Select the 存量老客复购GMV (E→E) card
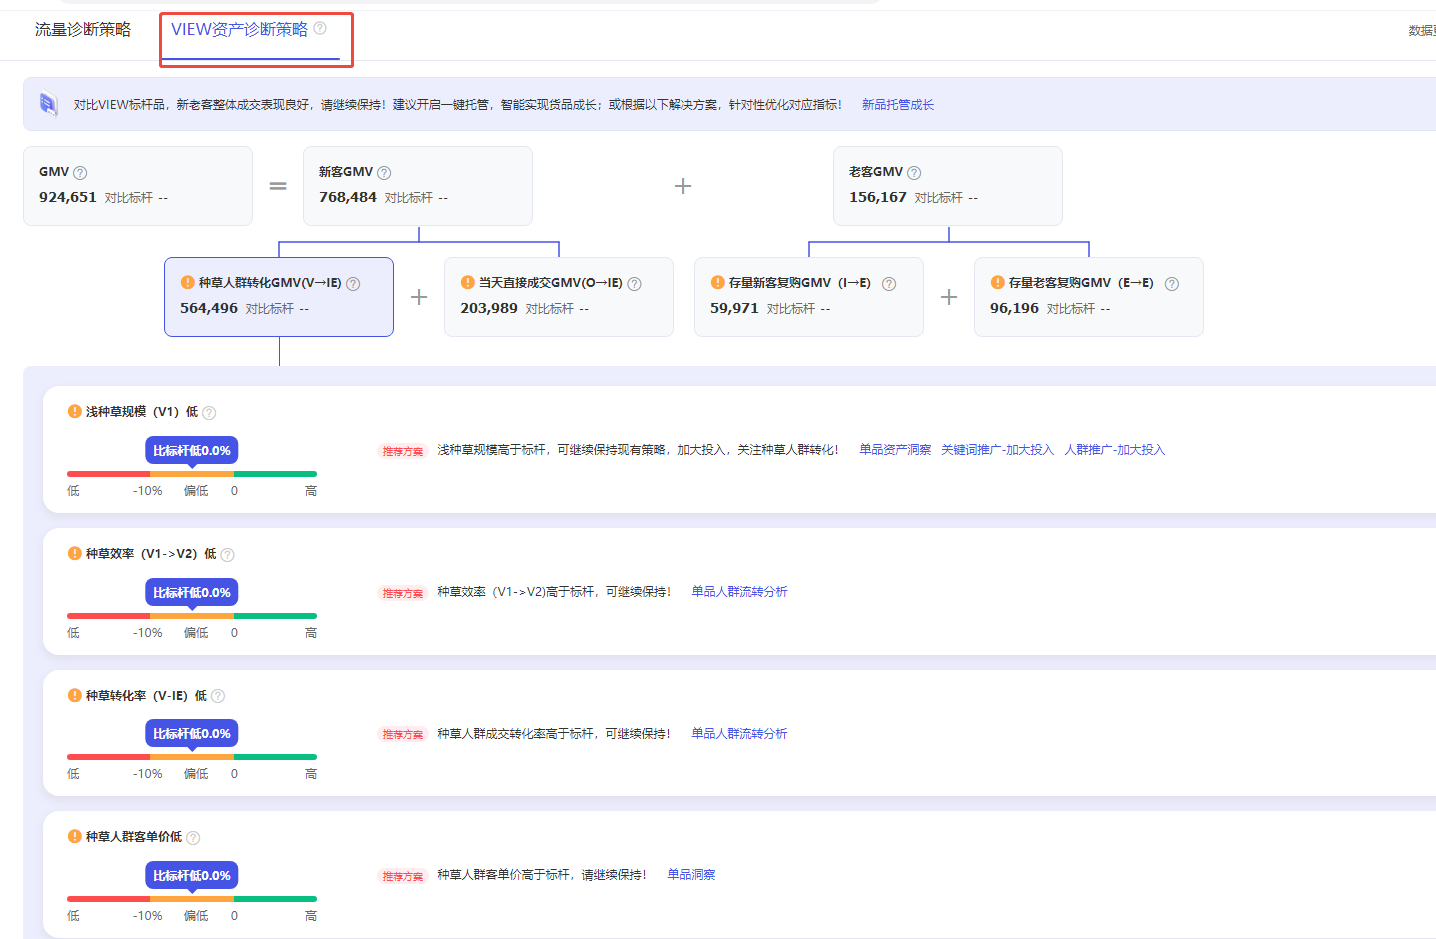 (x=1088, y=297)
